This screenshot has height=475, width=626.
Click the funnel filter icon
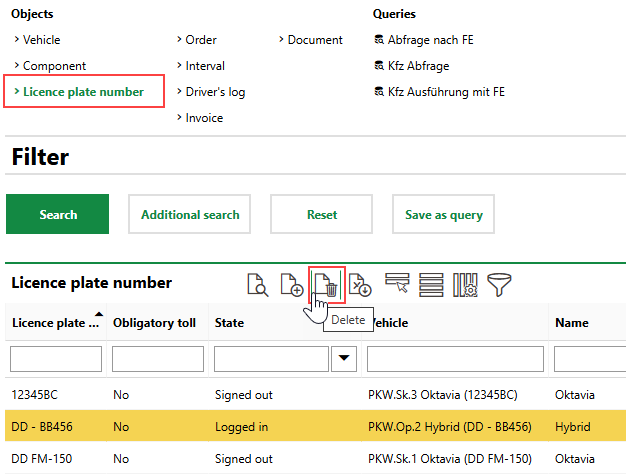500,285
